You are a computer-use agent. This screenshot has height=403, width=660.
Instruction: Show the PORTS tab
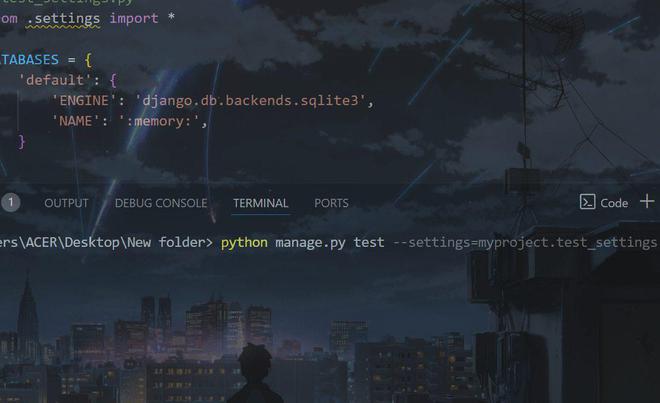click(x=331, y=203)
